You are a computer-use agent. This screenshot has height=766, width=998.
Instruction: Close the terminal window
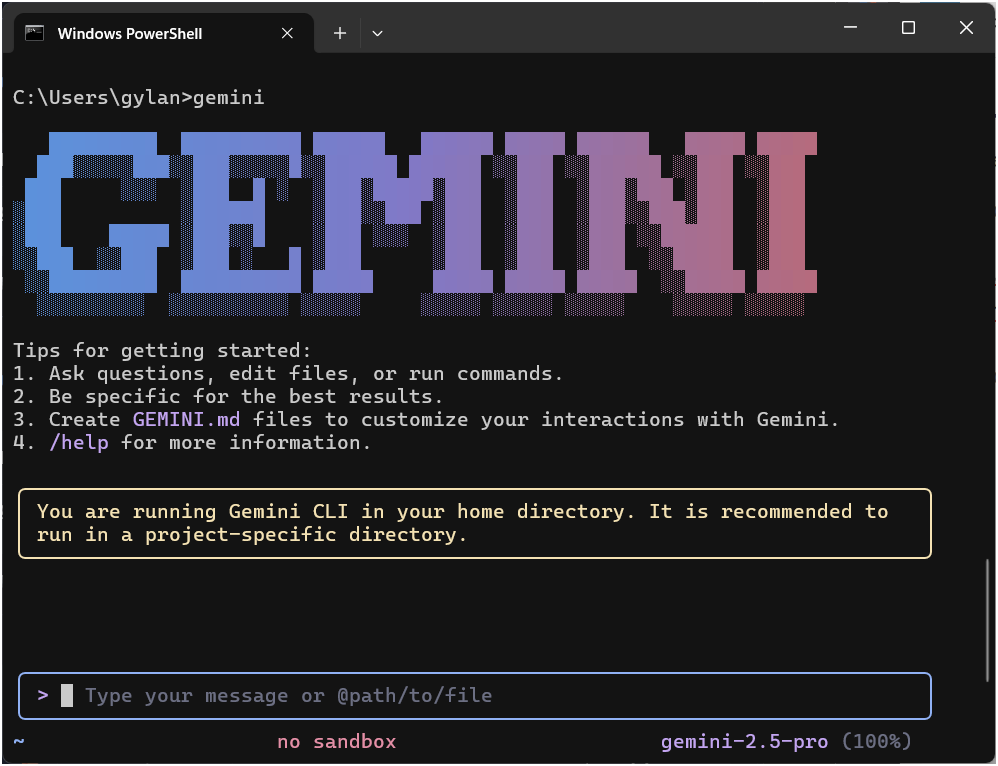[x=966, y=28]
